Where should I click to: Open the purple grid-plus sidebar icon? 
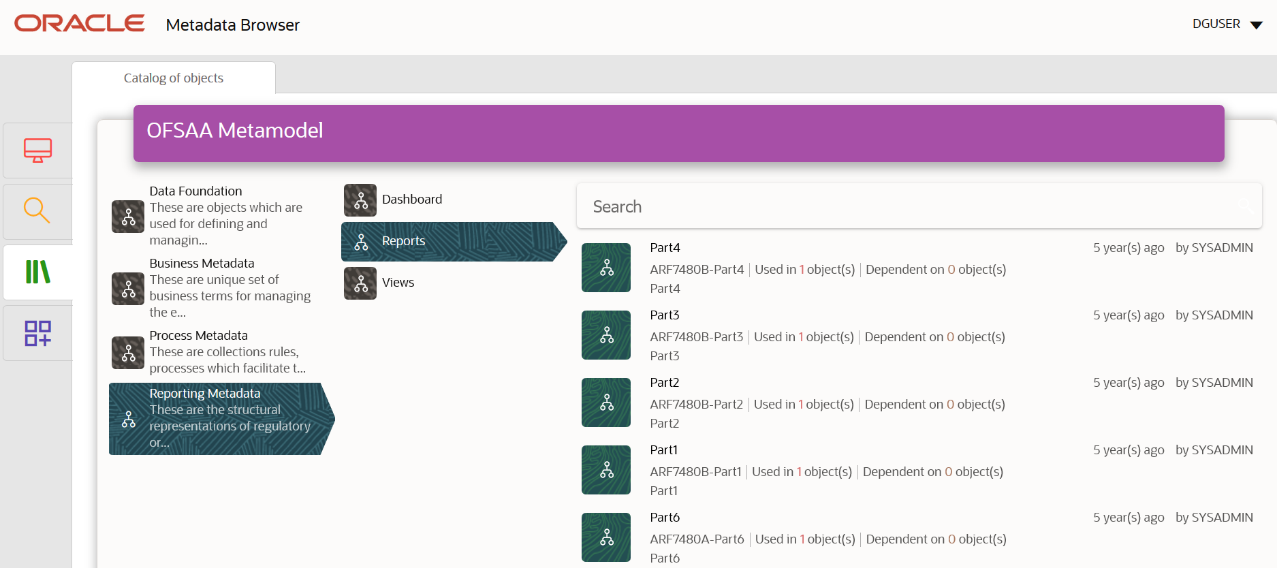pos(37,333)
